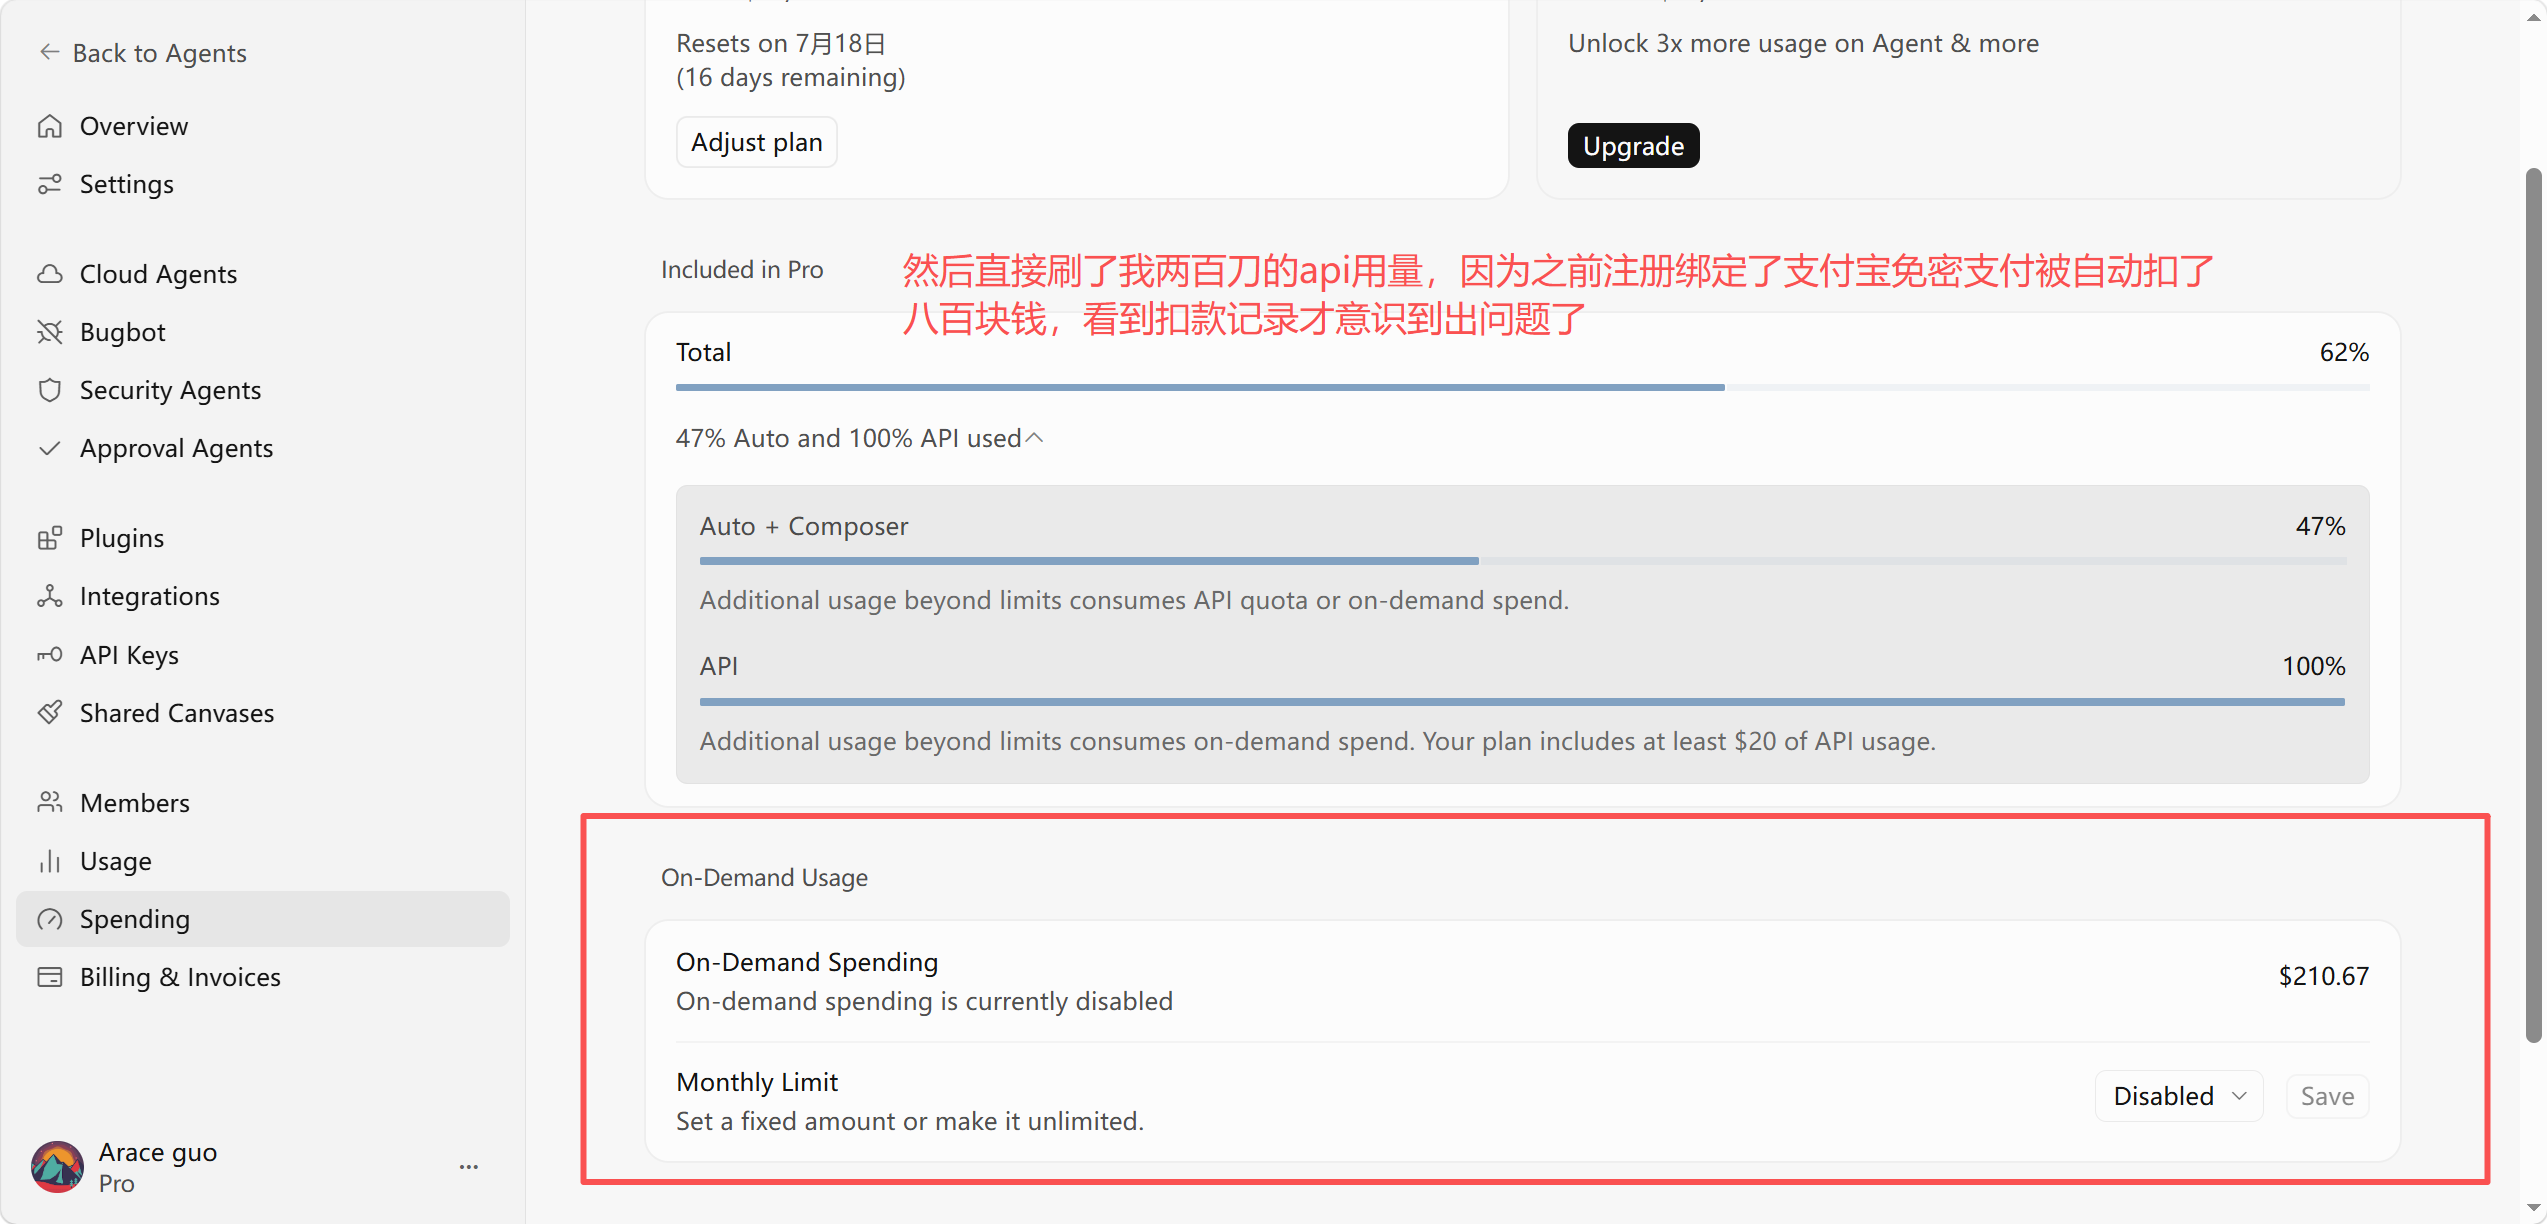The height and width of the screenshot is (1224, 2547).
Task: Click the Billing & Invoices card icon
Action: pos(50,977)
